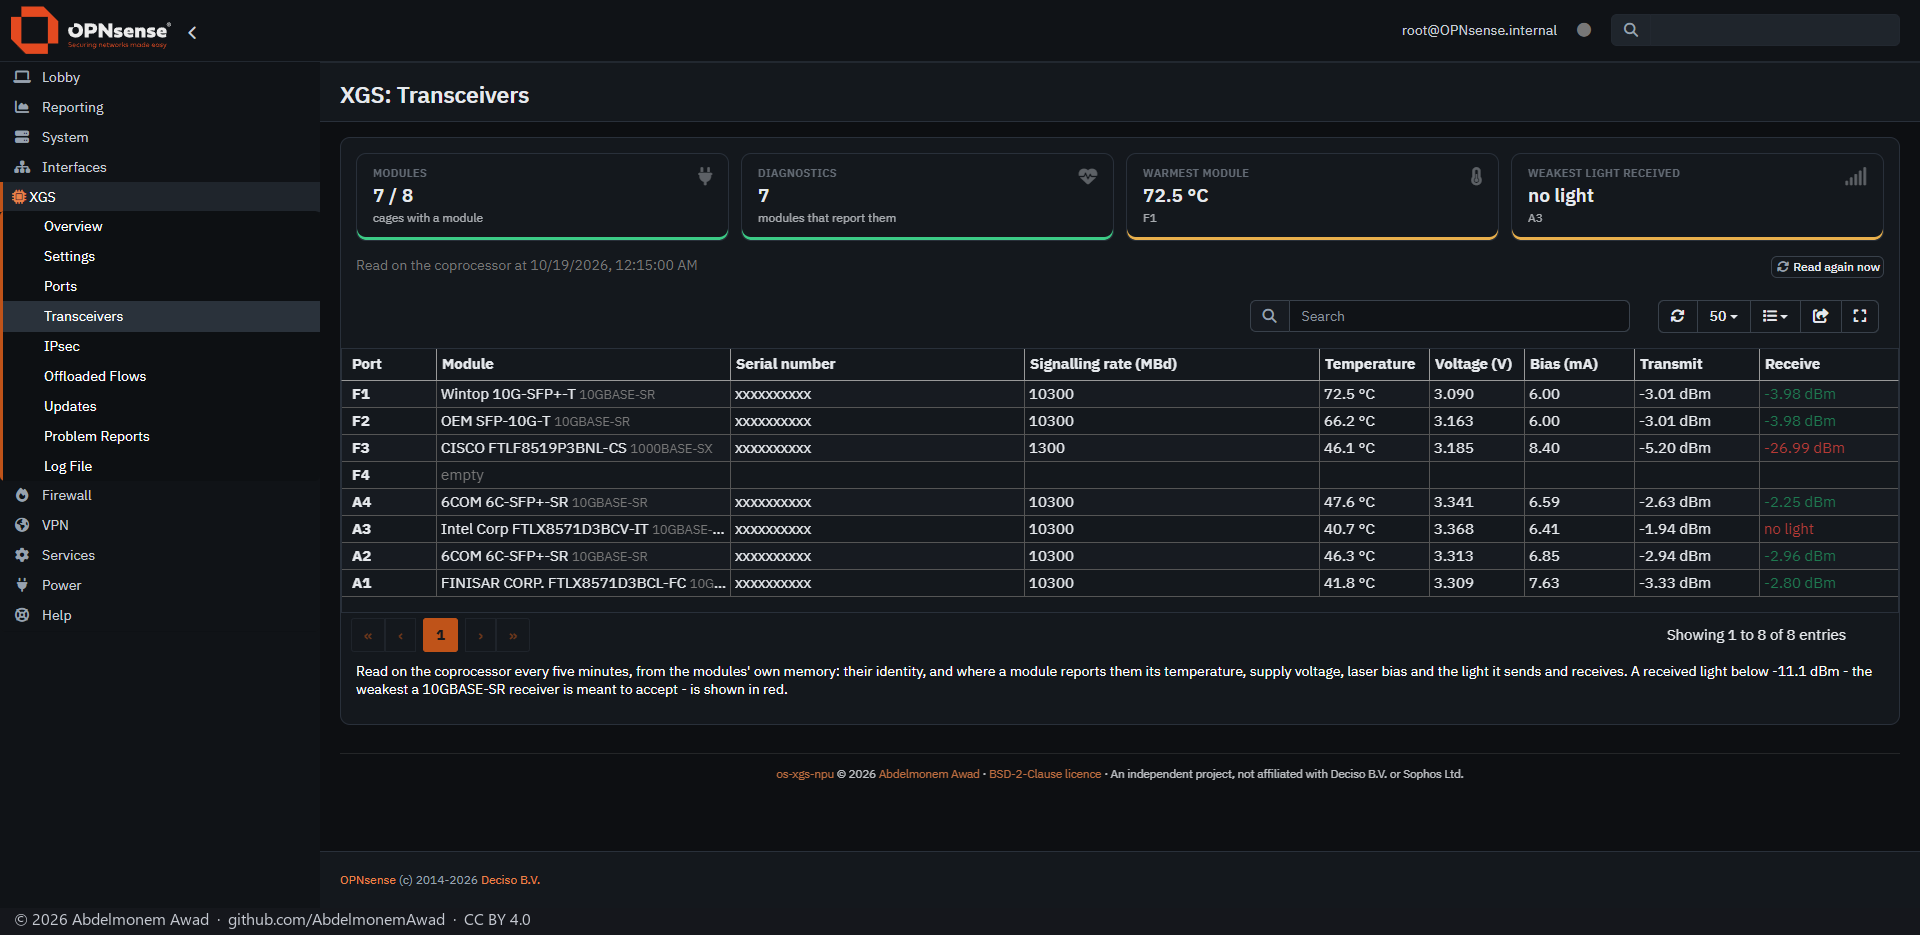Image resolution: width=1920 pixels, height=935 pixels.
Task: Click the OPNsense logo
Action: tap(90, 30)
